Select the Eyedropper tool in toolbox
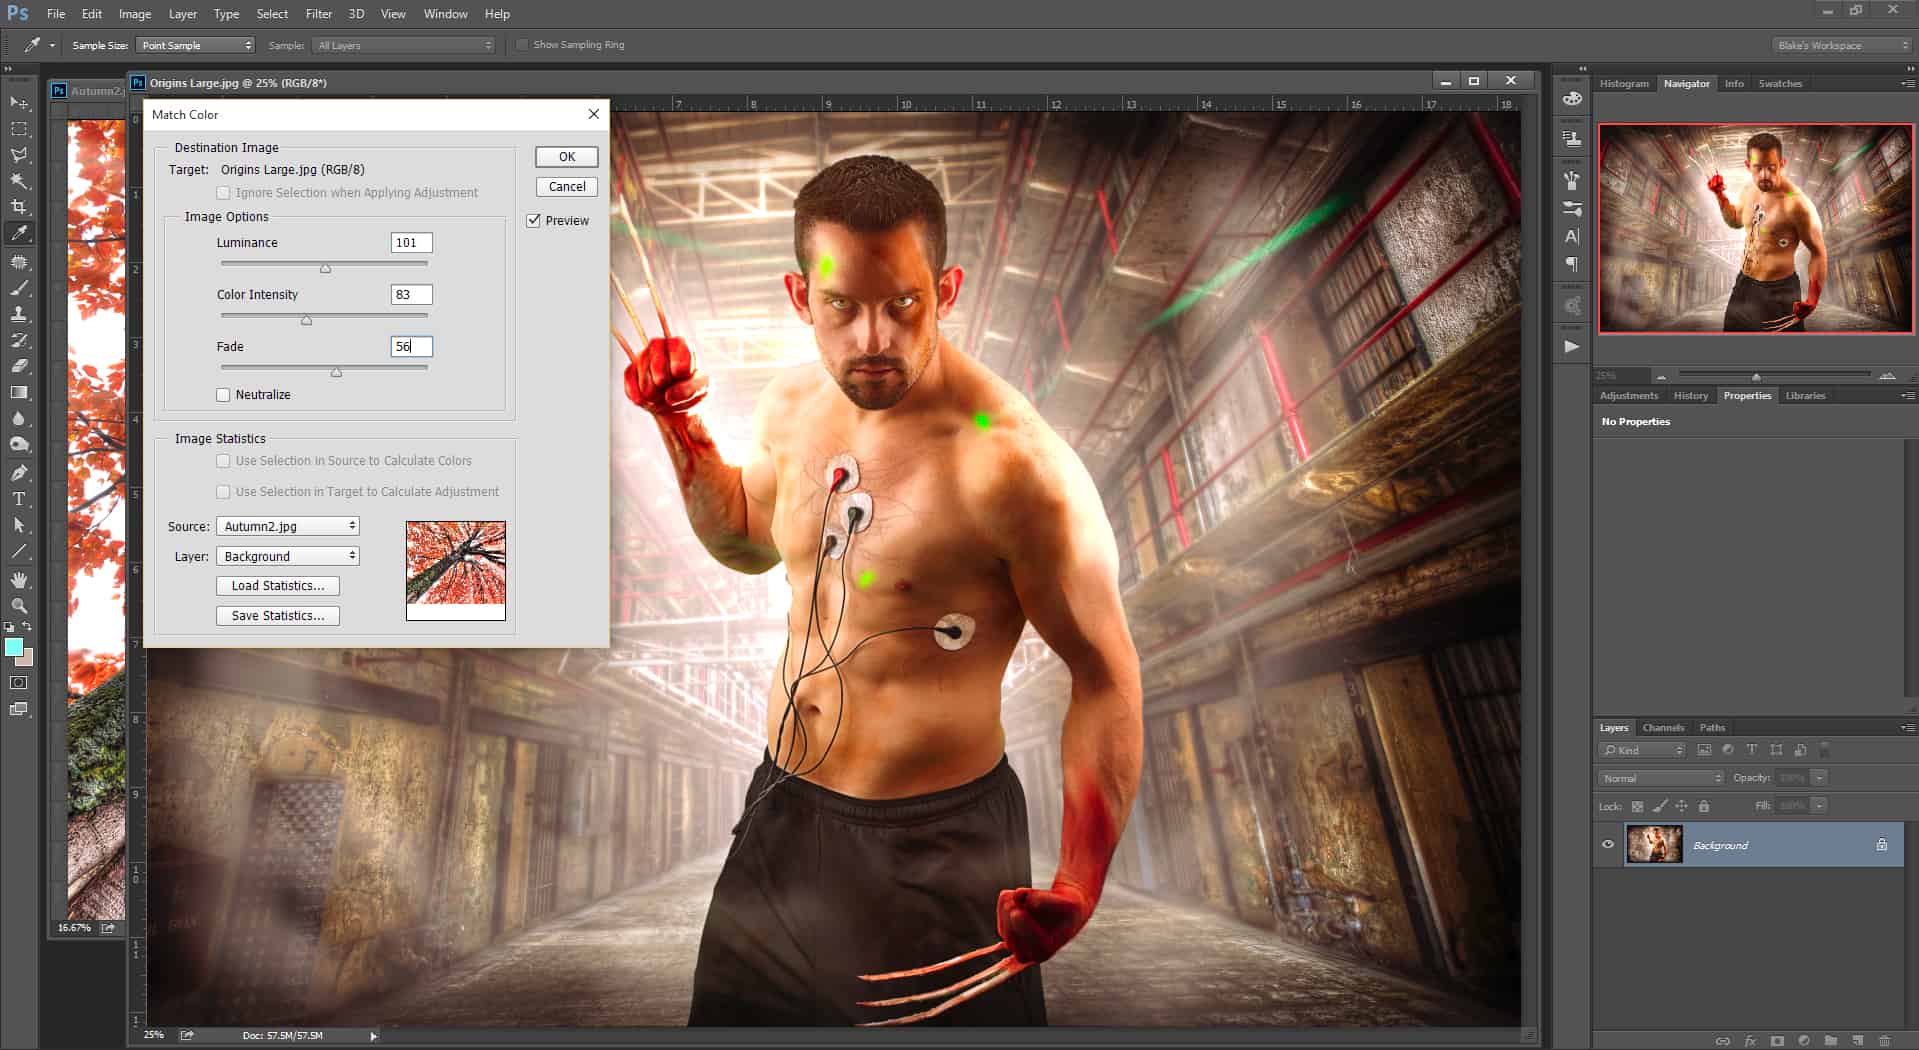1919x1050 pixels. click(19, 233)
